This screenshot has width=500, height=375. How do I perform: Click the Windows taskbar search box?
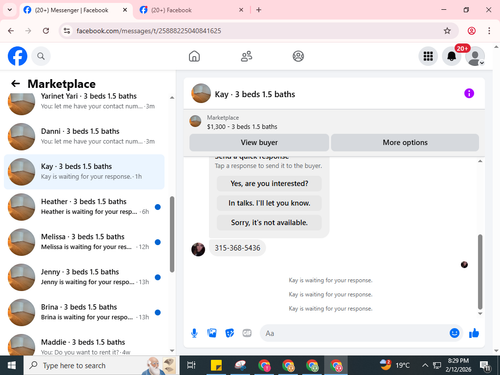102,365
